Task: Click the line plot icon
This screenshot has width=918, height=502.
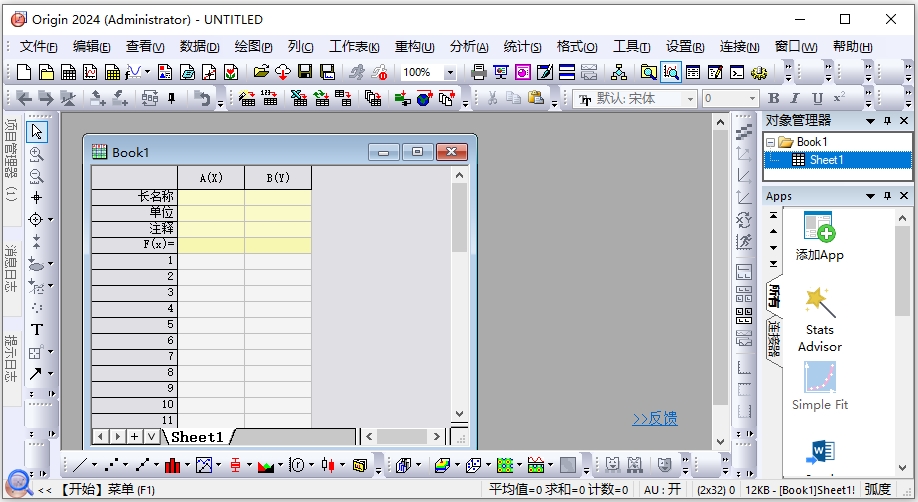Action: tap(80, 466)
